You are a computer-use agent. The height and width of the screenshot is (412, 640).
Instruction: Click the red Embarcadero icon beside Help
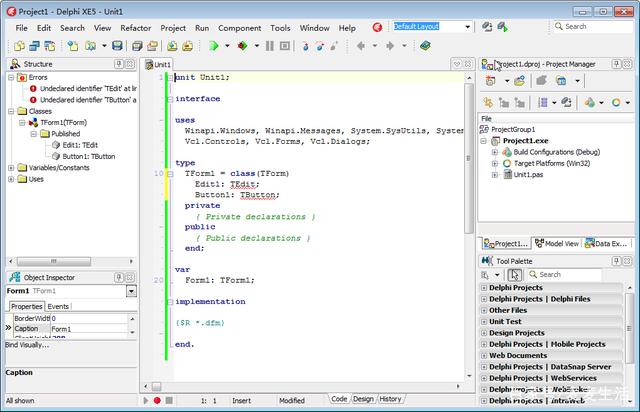click(x=377, y=27)
